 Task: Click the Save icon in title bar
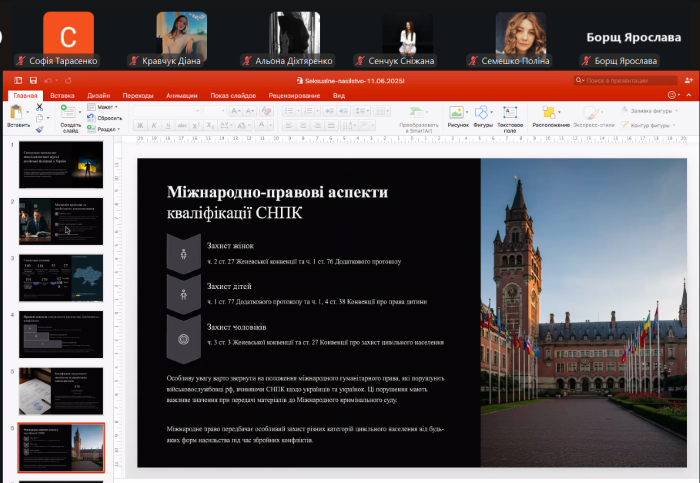pyautogui.click(x=33, y=80)
